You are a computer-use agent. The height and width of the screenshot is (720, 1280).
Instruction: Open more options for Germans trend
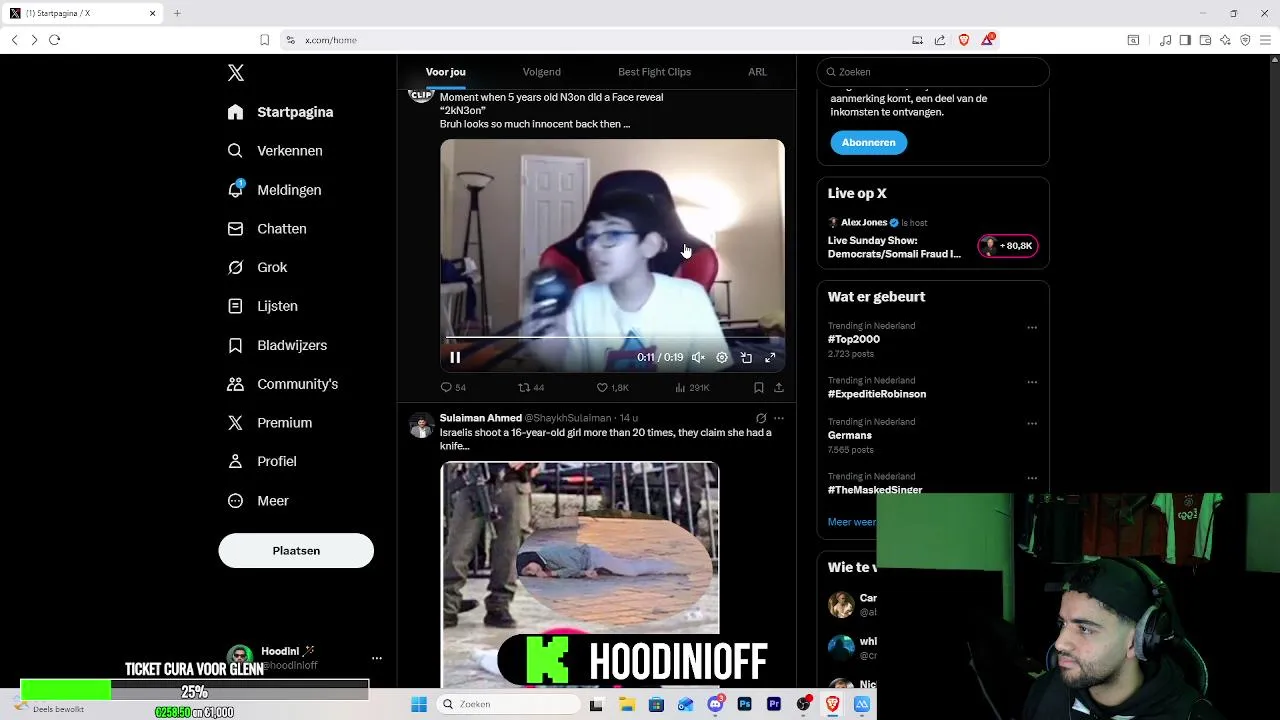click(1032, 423)
